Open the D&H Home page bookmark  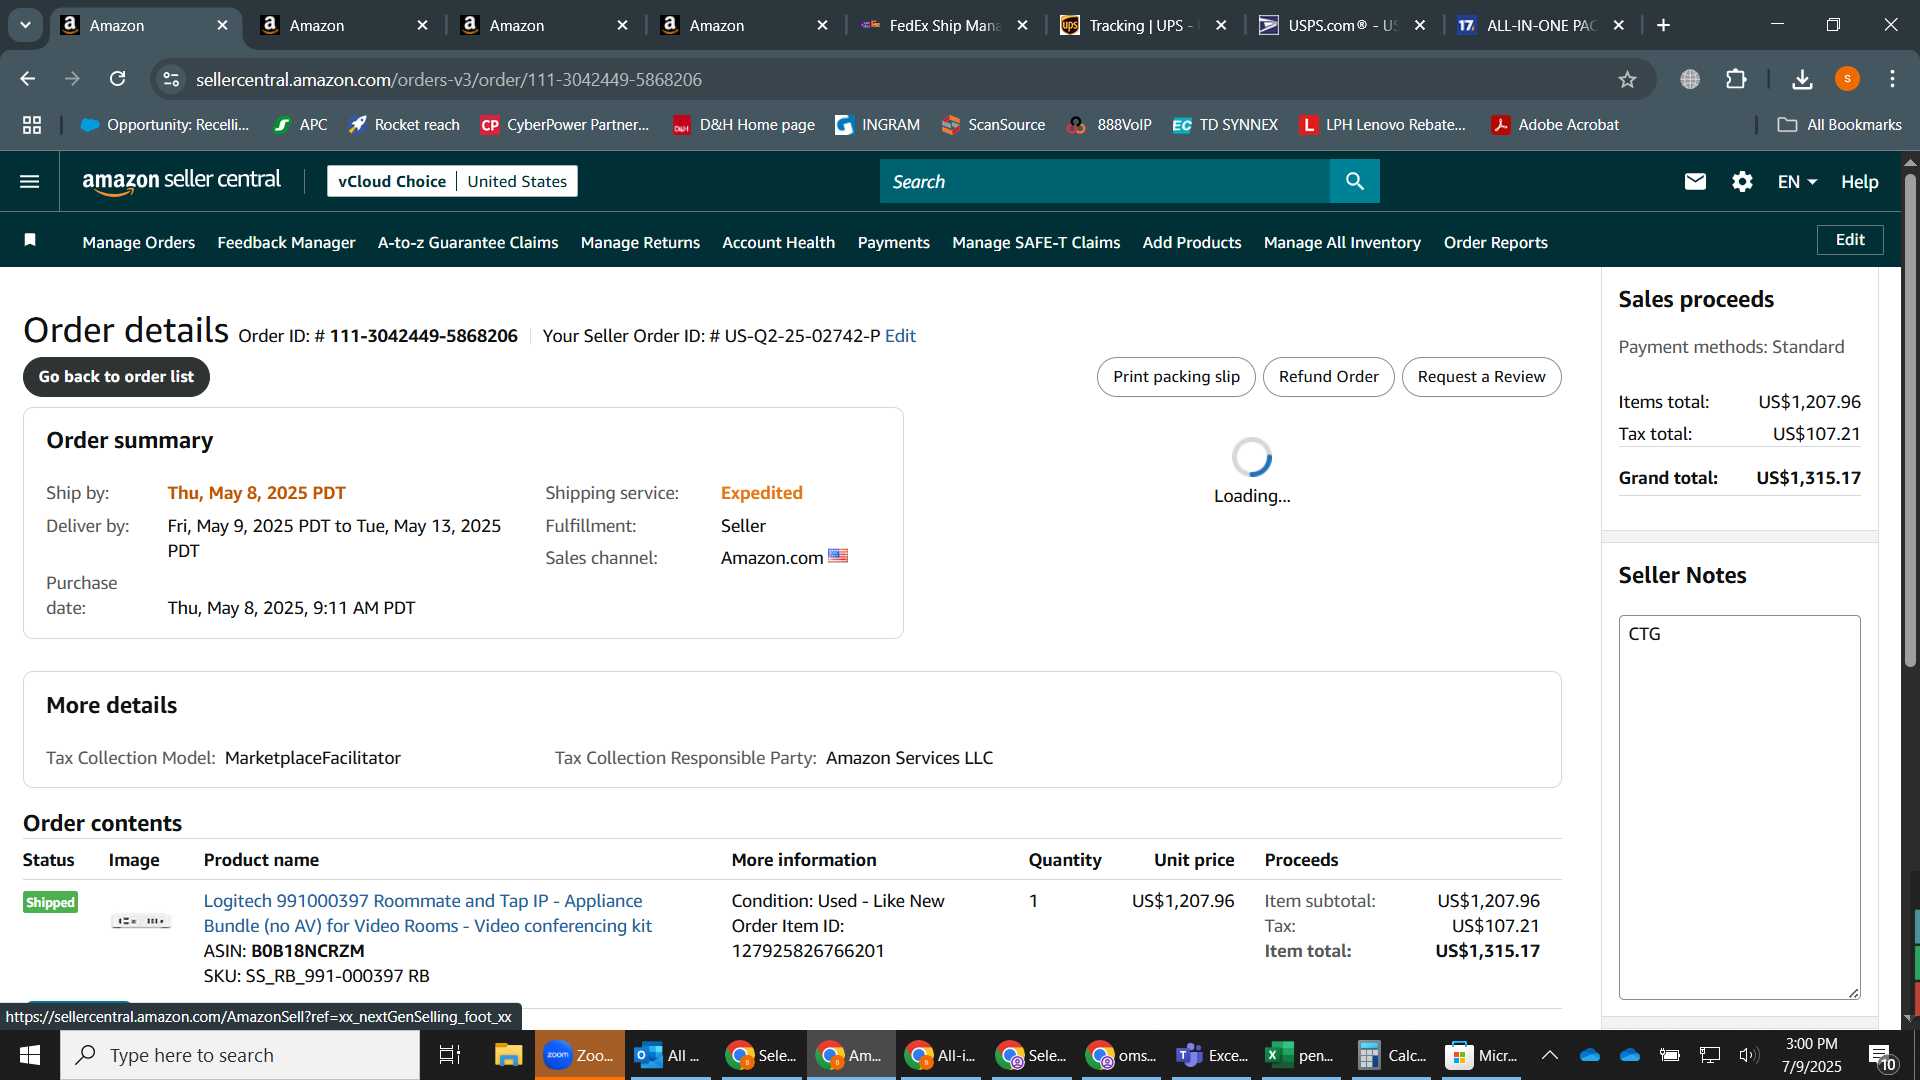743,125
